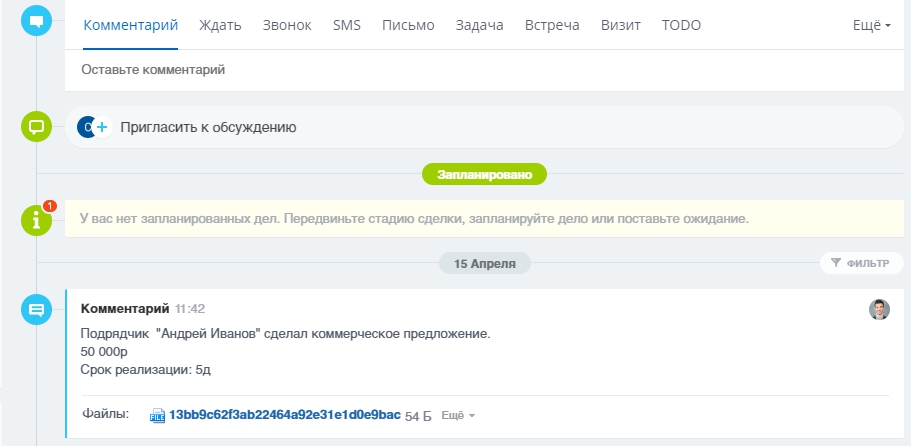Click the file icon next to attachment name
This screenshot has height=446, width=911.
pyautogui.click(x=157, y=415)
